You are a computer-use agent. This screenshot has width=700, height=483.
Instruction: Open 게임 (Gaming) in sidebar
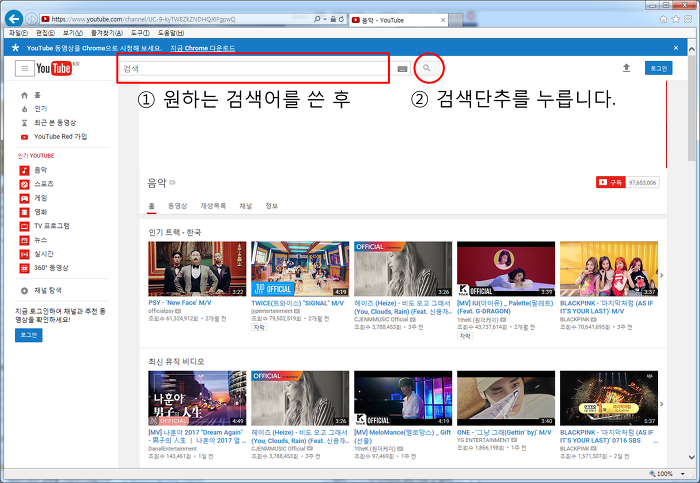click(x=40, y=198)
